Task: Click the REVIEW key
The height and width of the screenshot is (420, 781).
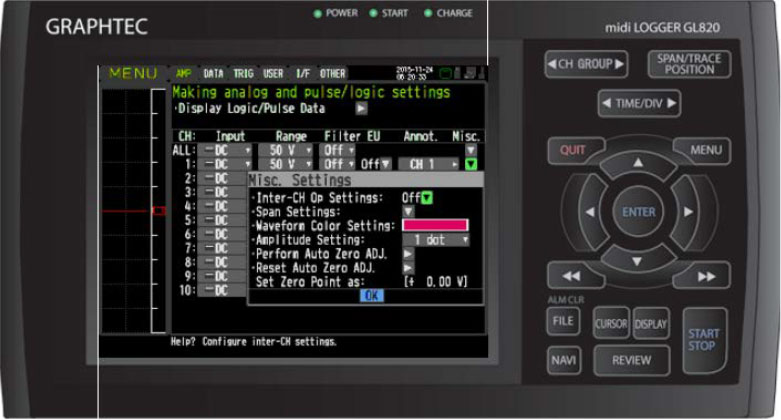Action: pyautogui.click(x=631, y=360)
